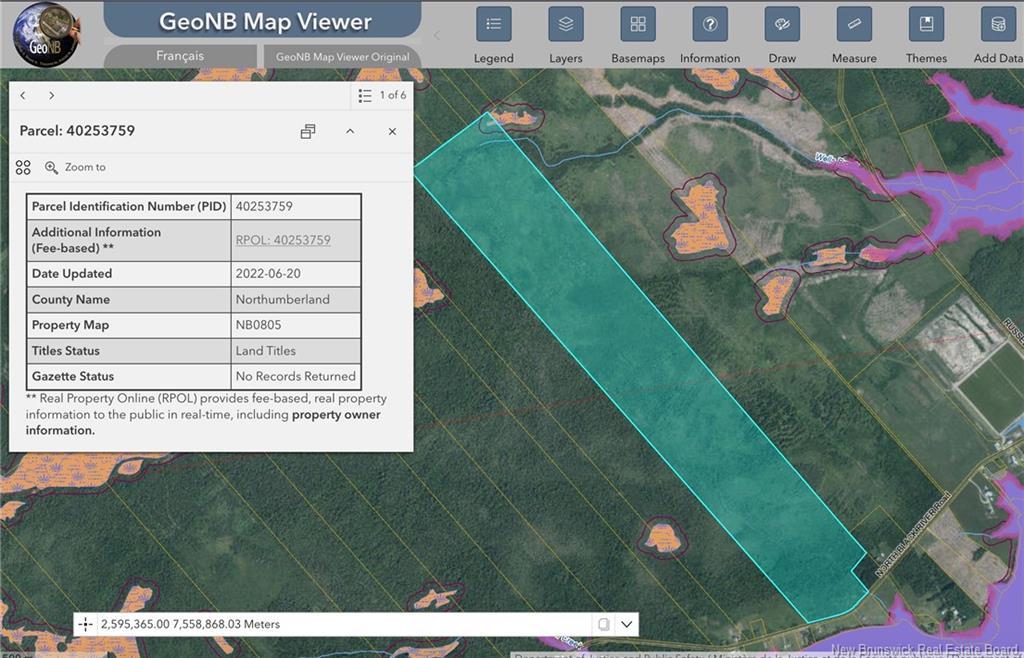Image resolution: width=1024 pixels, height=658 pixels.
Task: Open the Add Data tool
Action: click(997, 25)
